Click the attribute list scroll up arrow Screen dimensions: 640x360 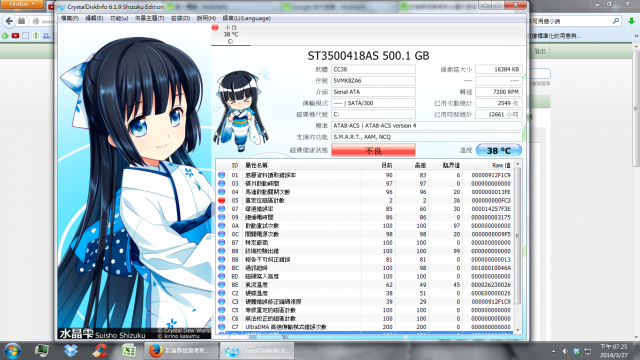pos(518,164)
